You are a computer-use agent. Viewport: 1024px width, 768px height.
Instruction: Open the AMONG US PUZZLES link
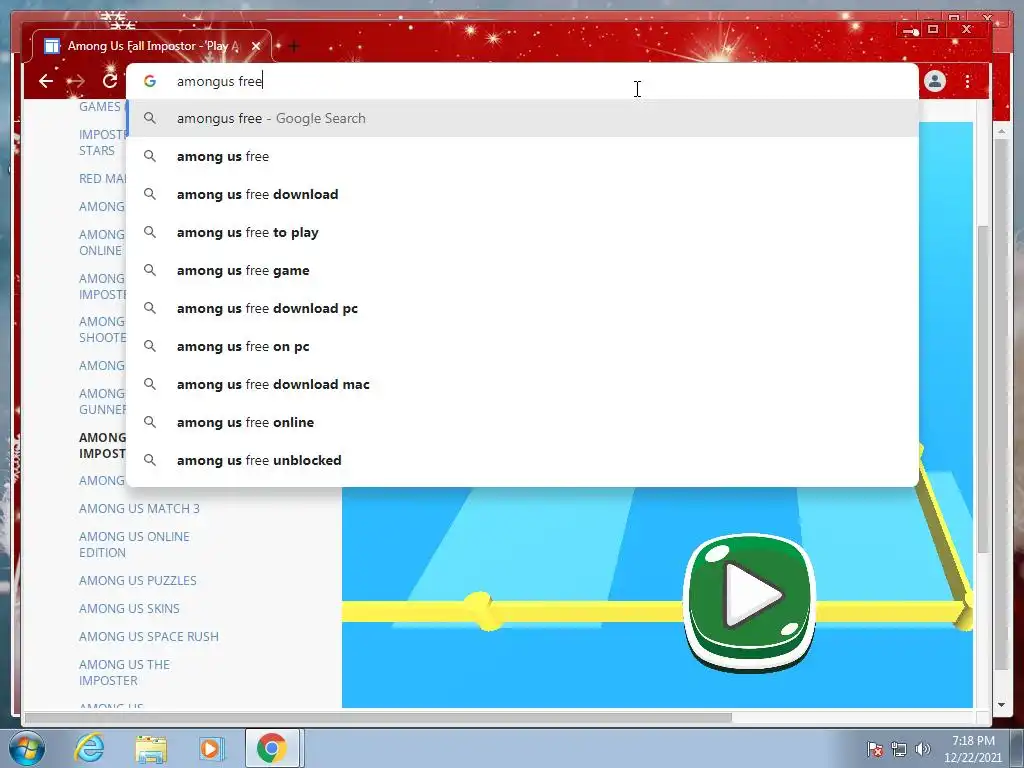[137, 580]
